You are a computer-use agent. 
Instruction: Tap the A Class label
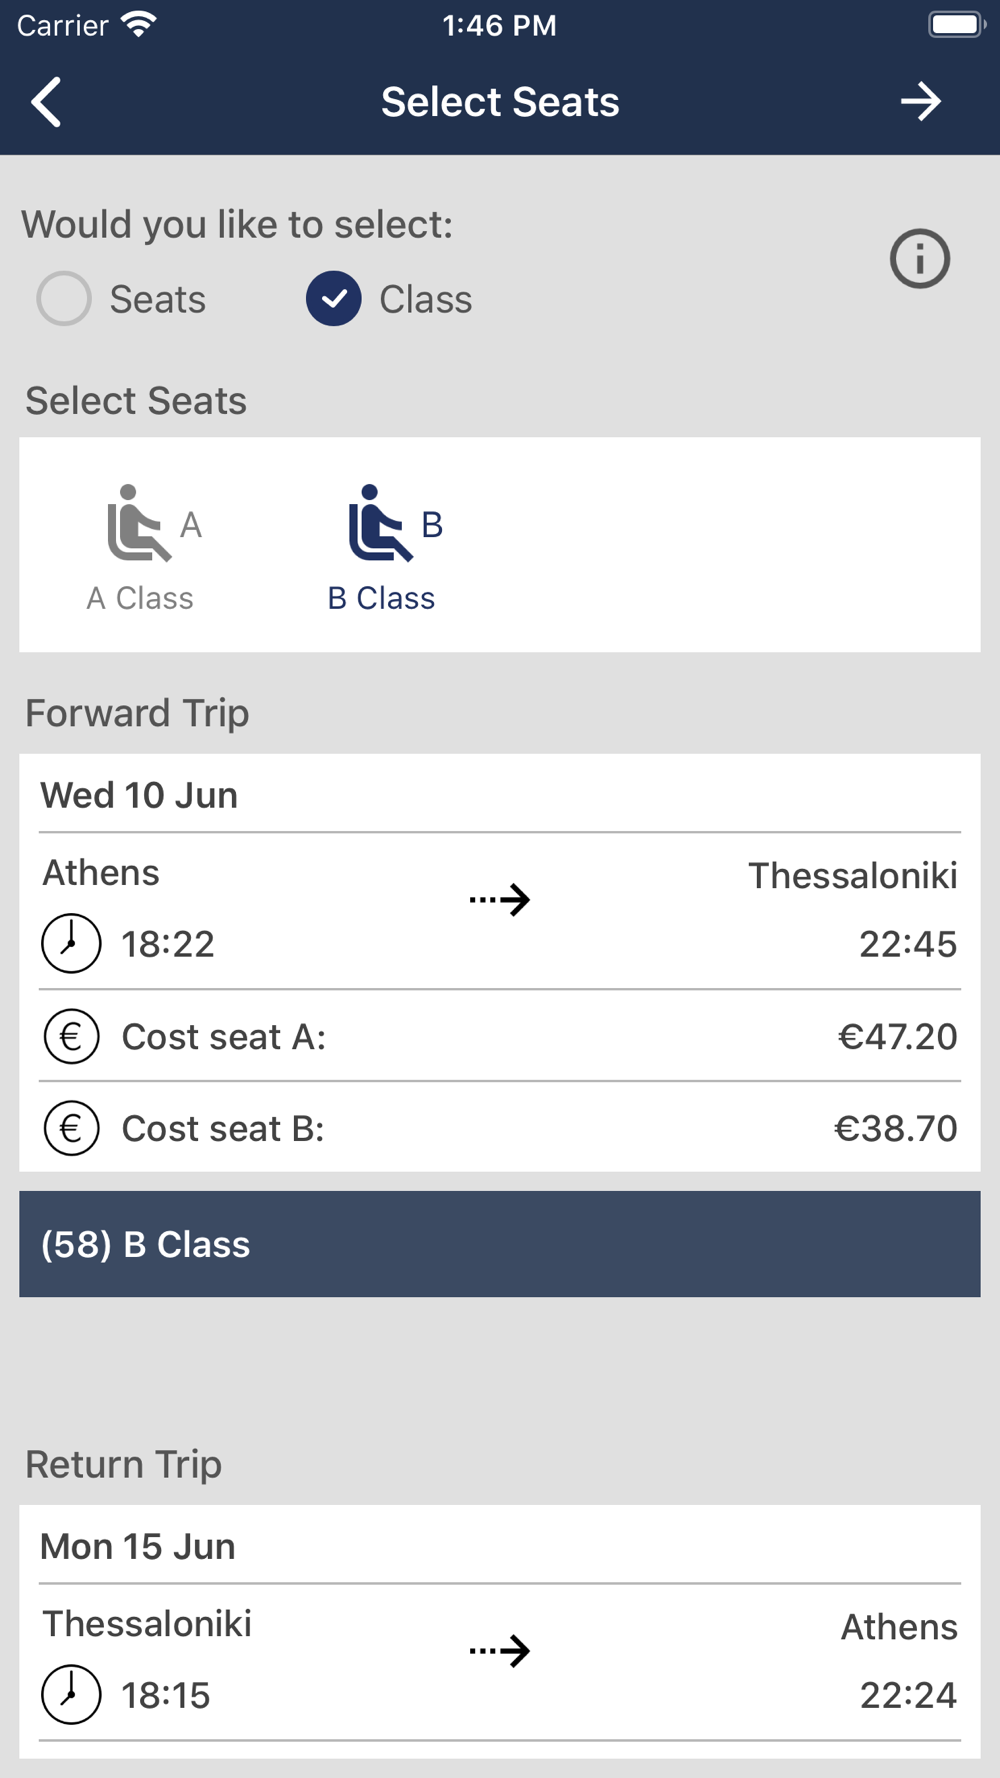(140, 598)
